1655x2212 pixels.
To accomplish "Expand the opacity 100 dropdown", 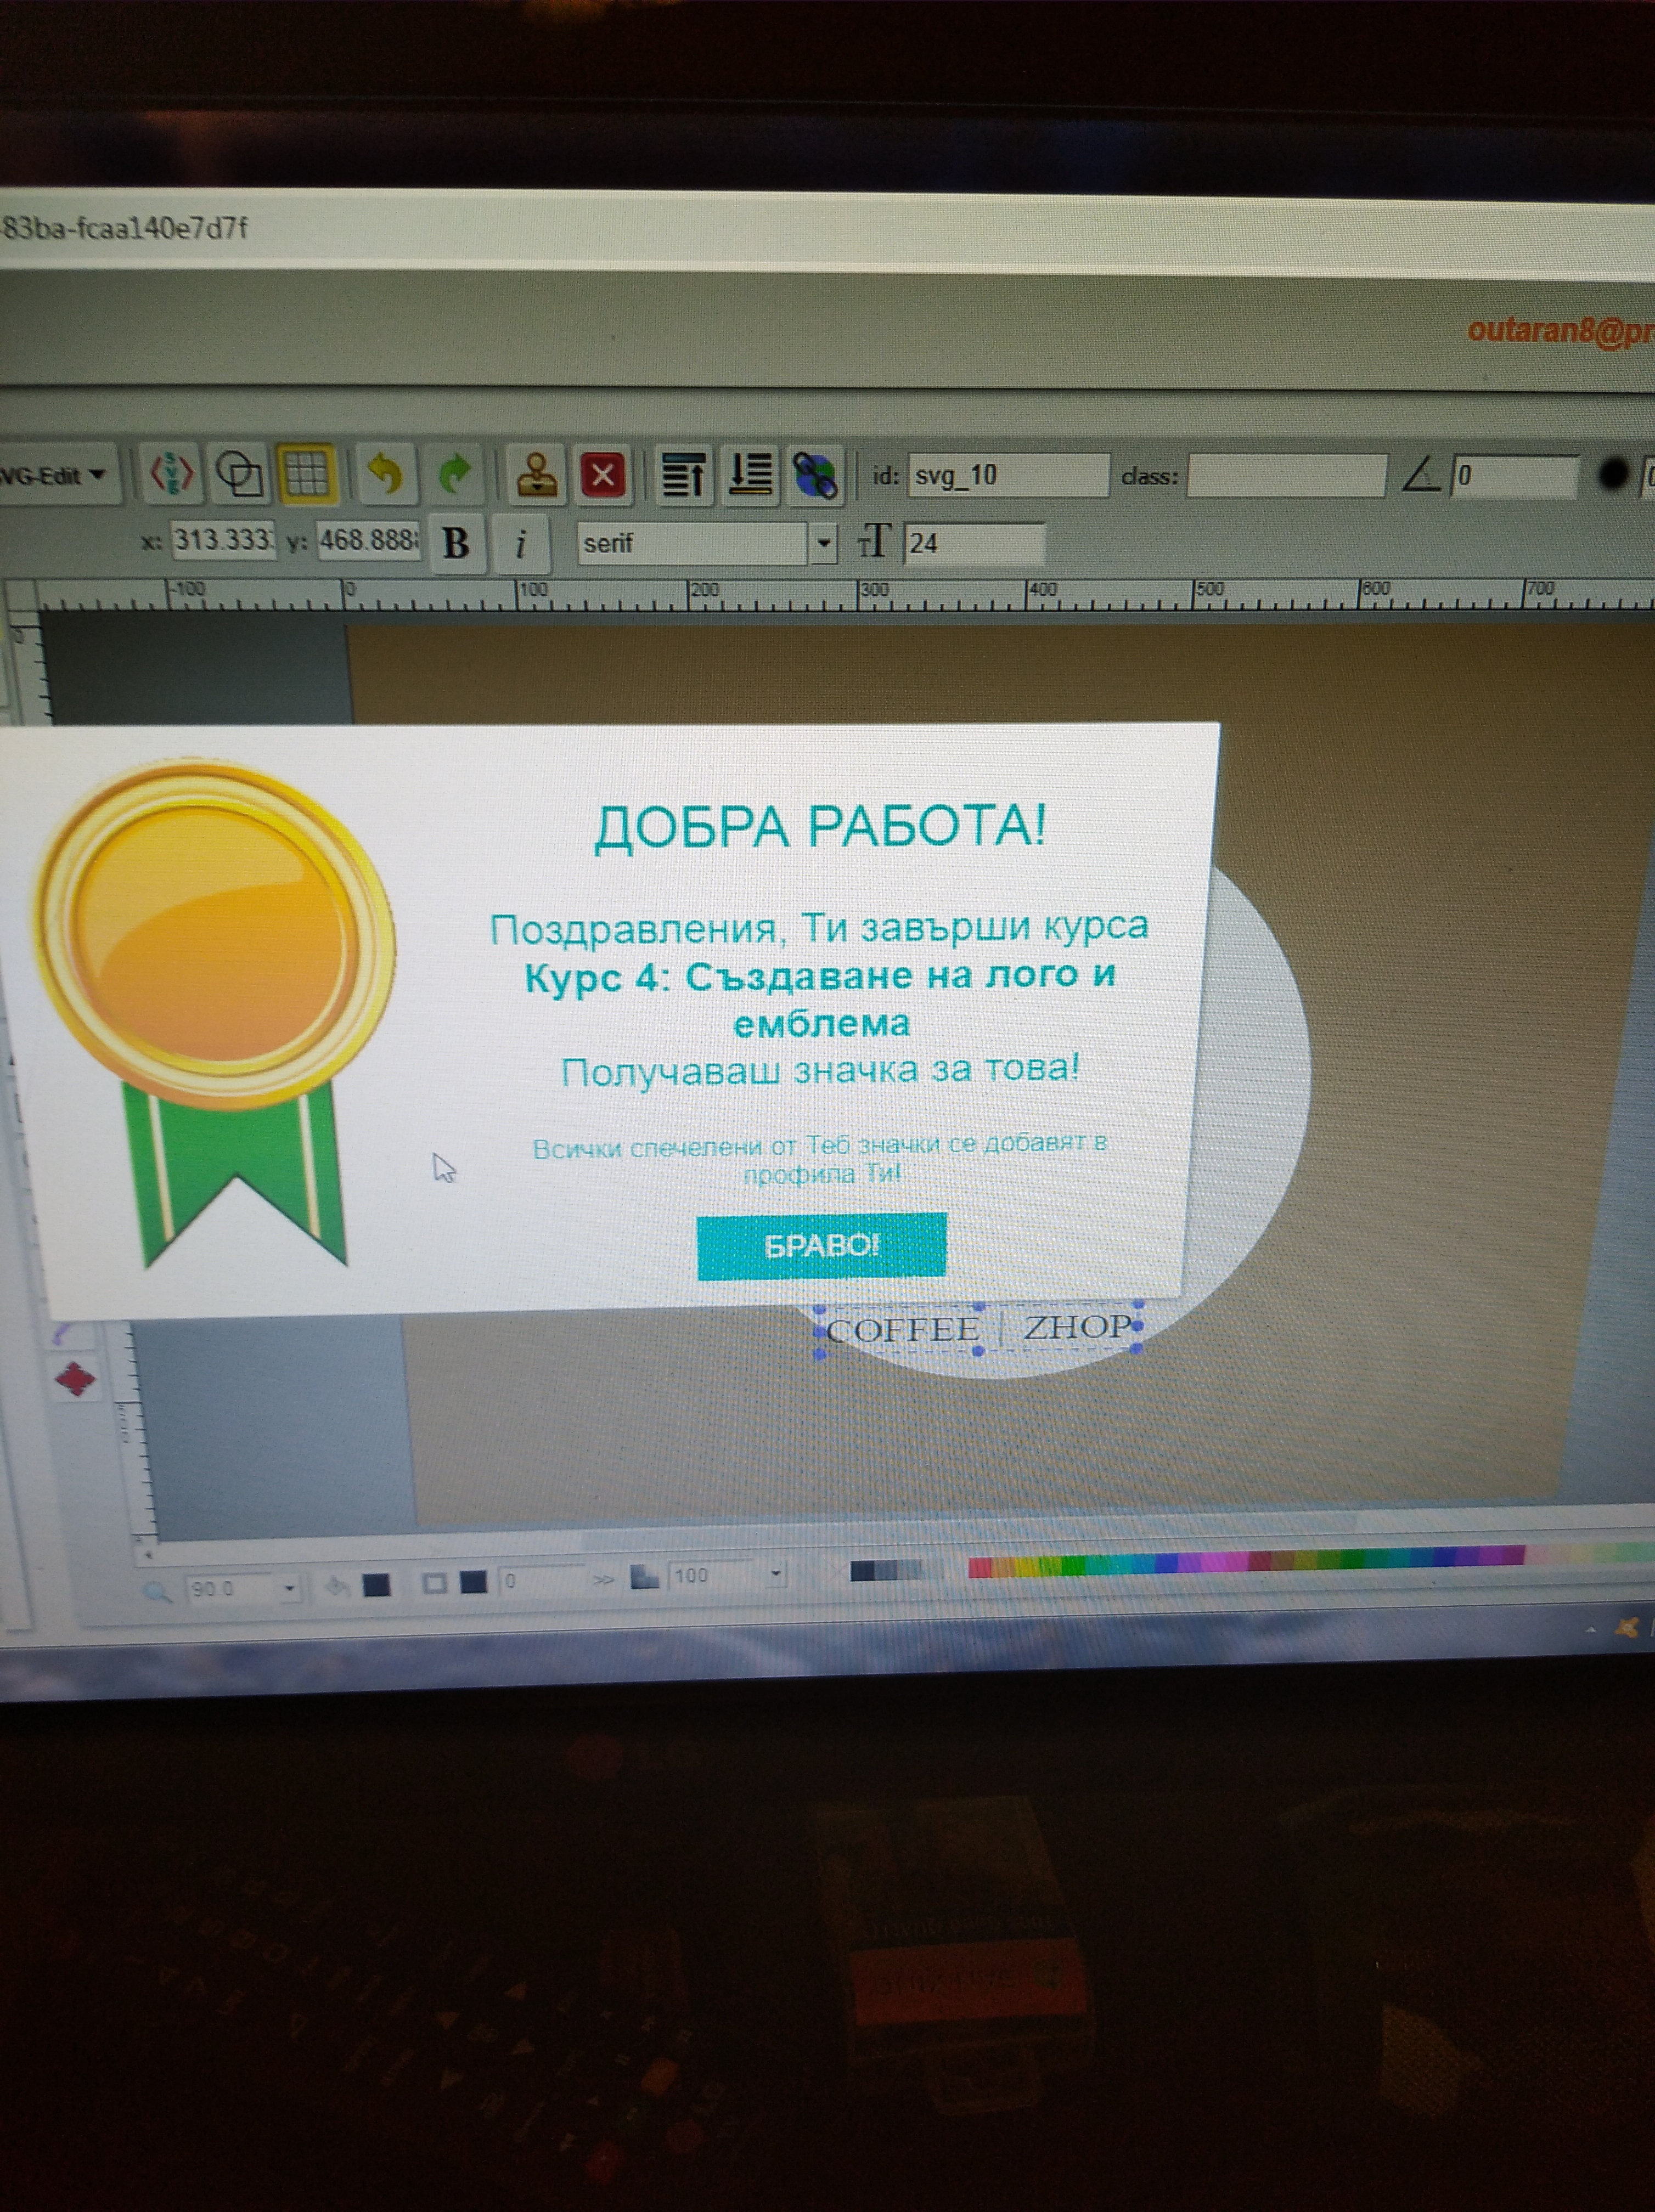I will (776, 1574).
